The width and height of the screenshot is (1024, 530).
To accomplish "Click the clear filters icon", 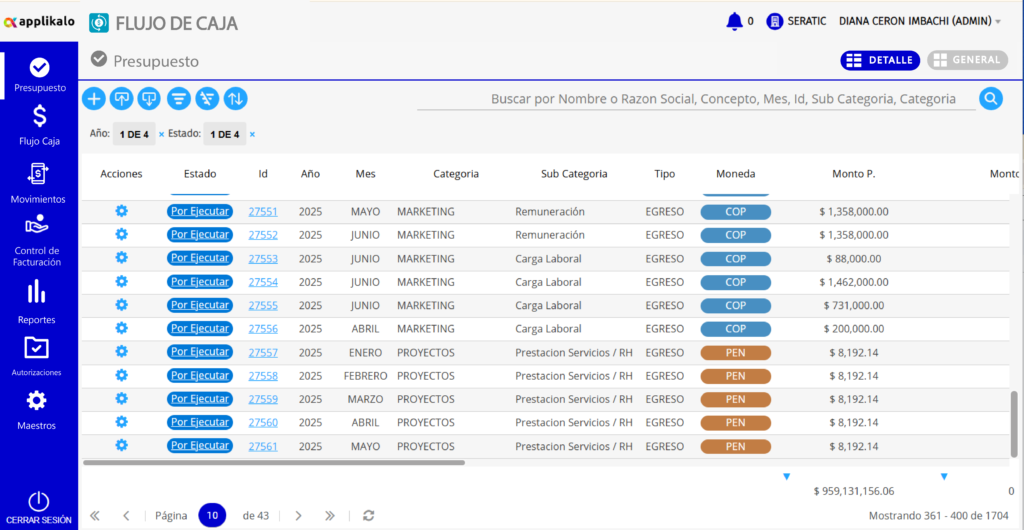I will point(207,99).
